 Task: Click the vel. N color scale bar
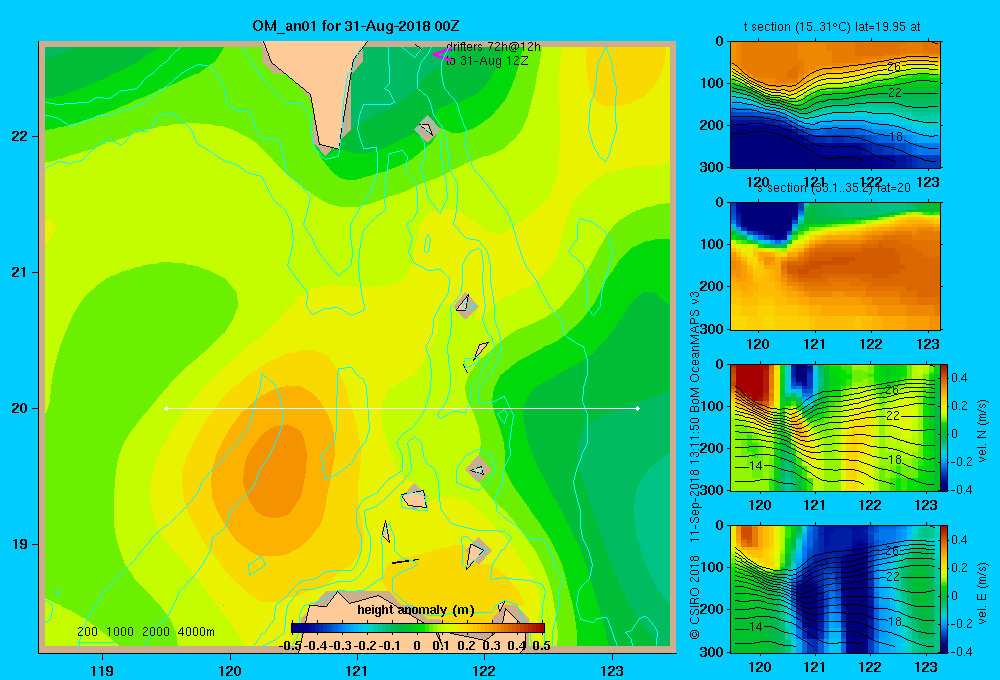pyautogui.click(x=944, y=427)
